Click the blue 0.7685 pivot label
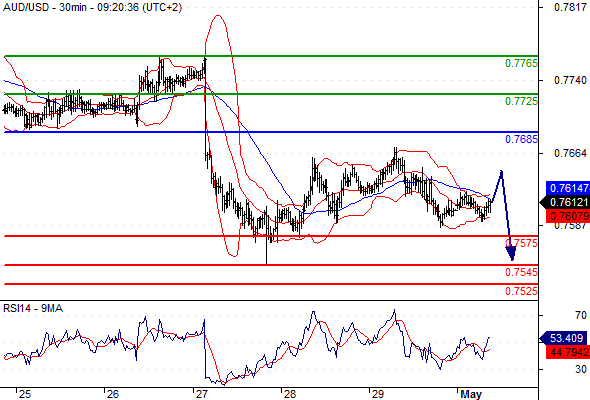The width and height of the screenshot is (590, 400). pyautogui.click(x=521, y=139)
